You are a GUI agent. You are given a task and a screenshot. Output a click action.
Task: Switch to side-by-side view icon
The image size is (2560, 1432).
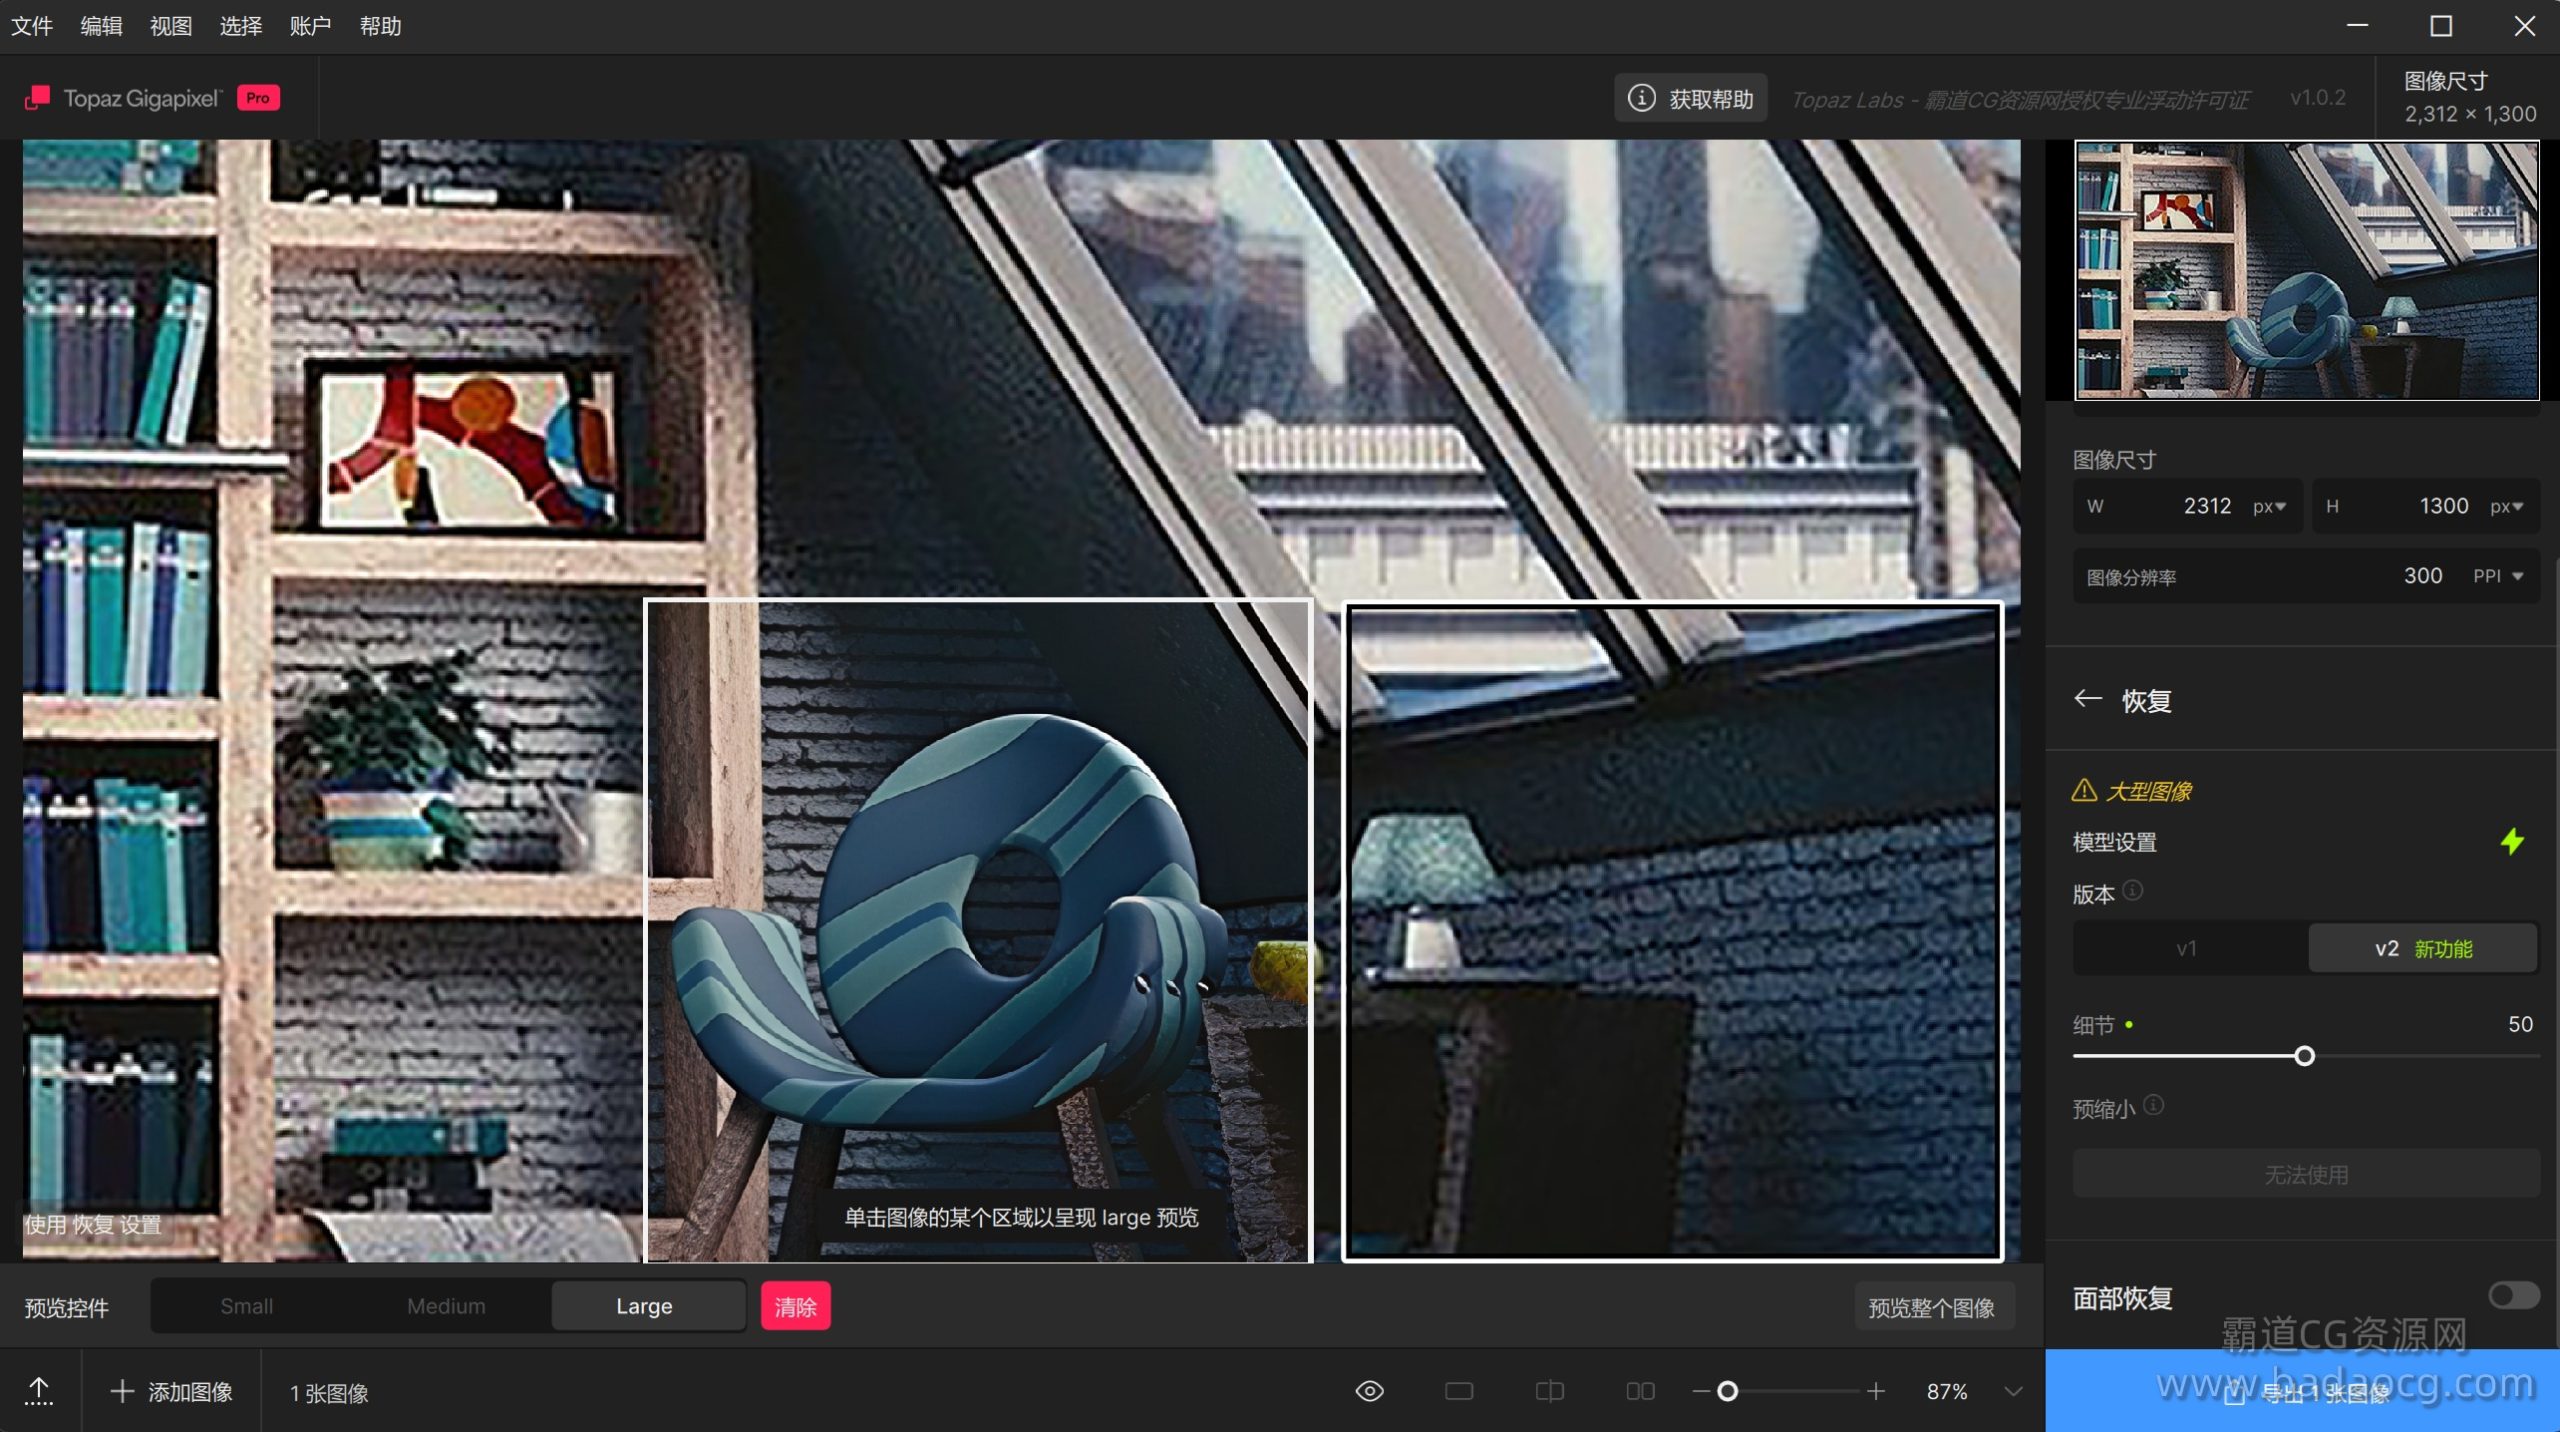click(x=1640, y=1391)
